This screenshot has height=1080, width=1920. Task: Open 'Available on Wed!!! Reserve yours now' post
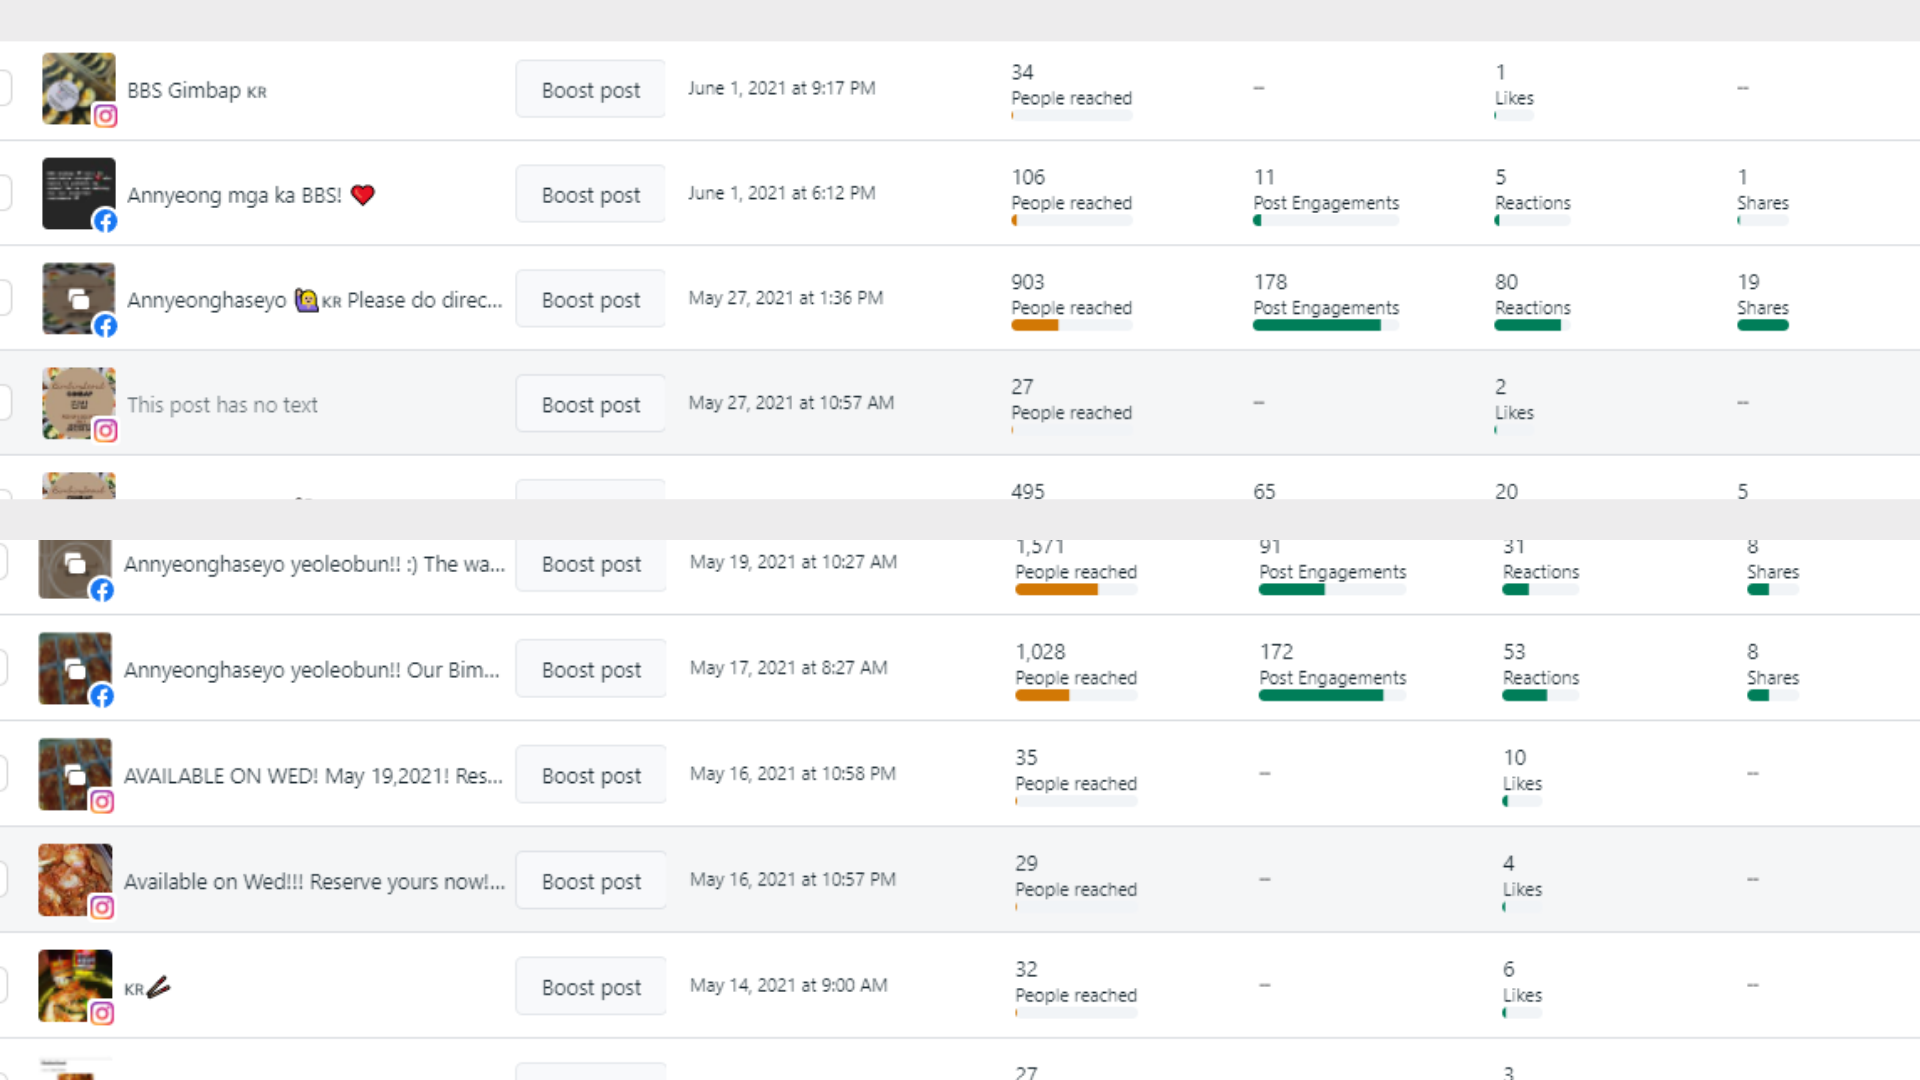click(x=314, y=882)
